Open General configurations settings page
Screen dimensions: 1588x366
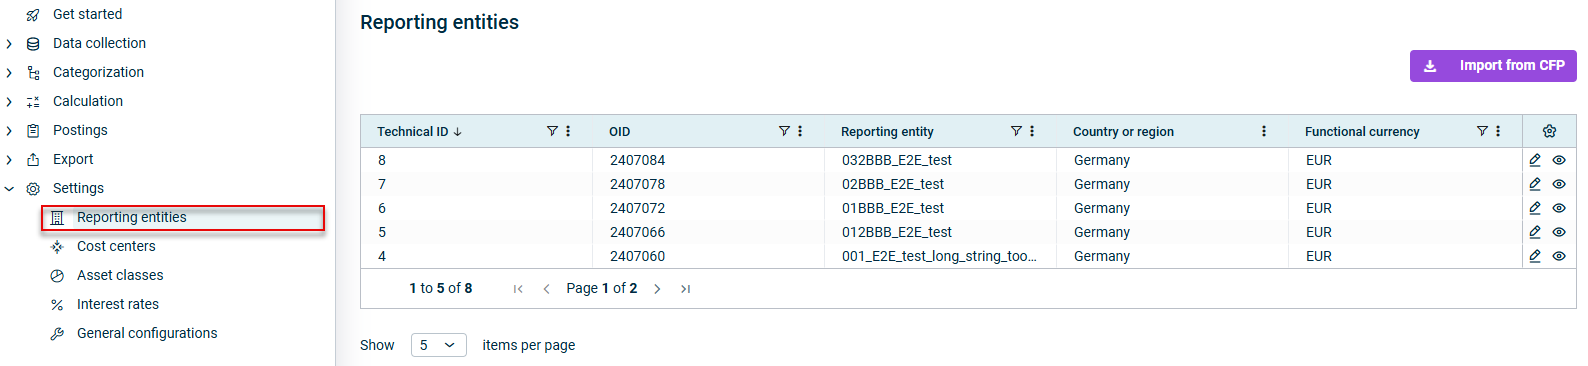coord(147,333)
